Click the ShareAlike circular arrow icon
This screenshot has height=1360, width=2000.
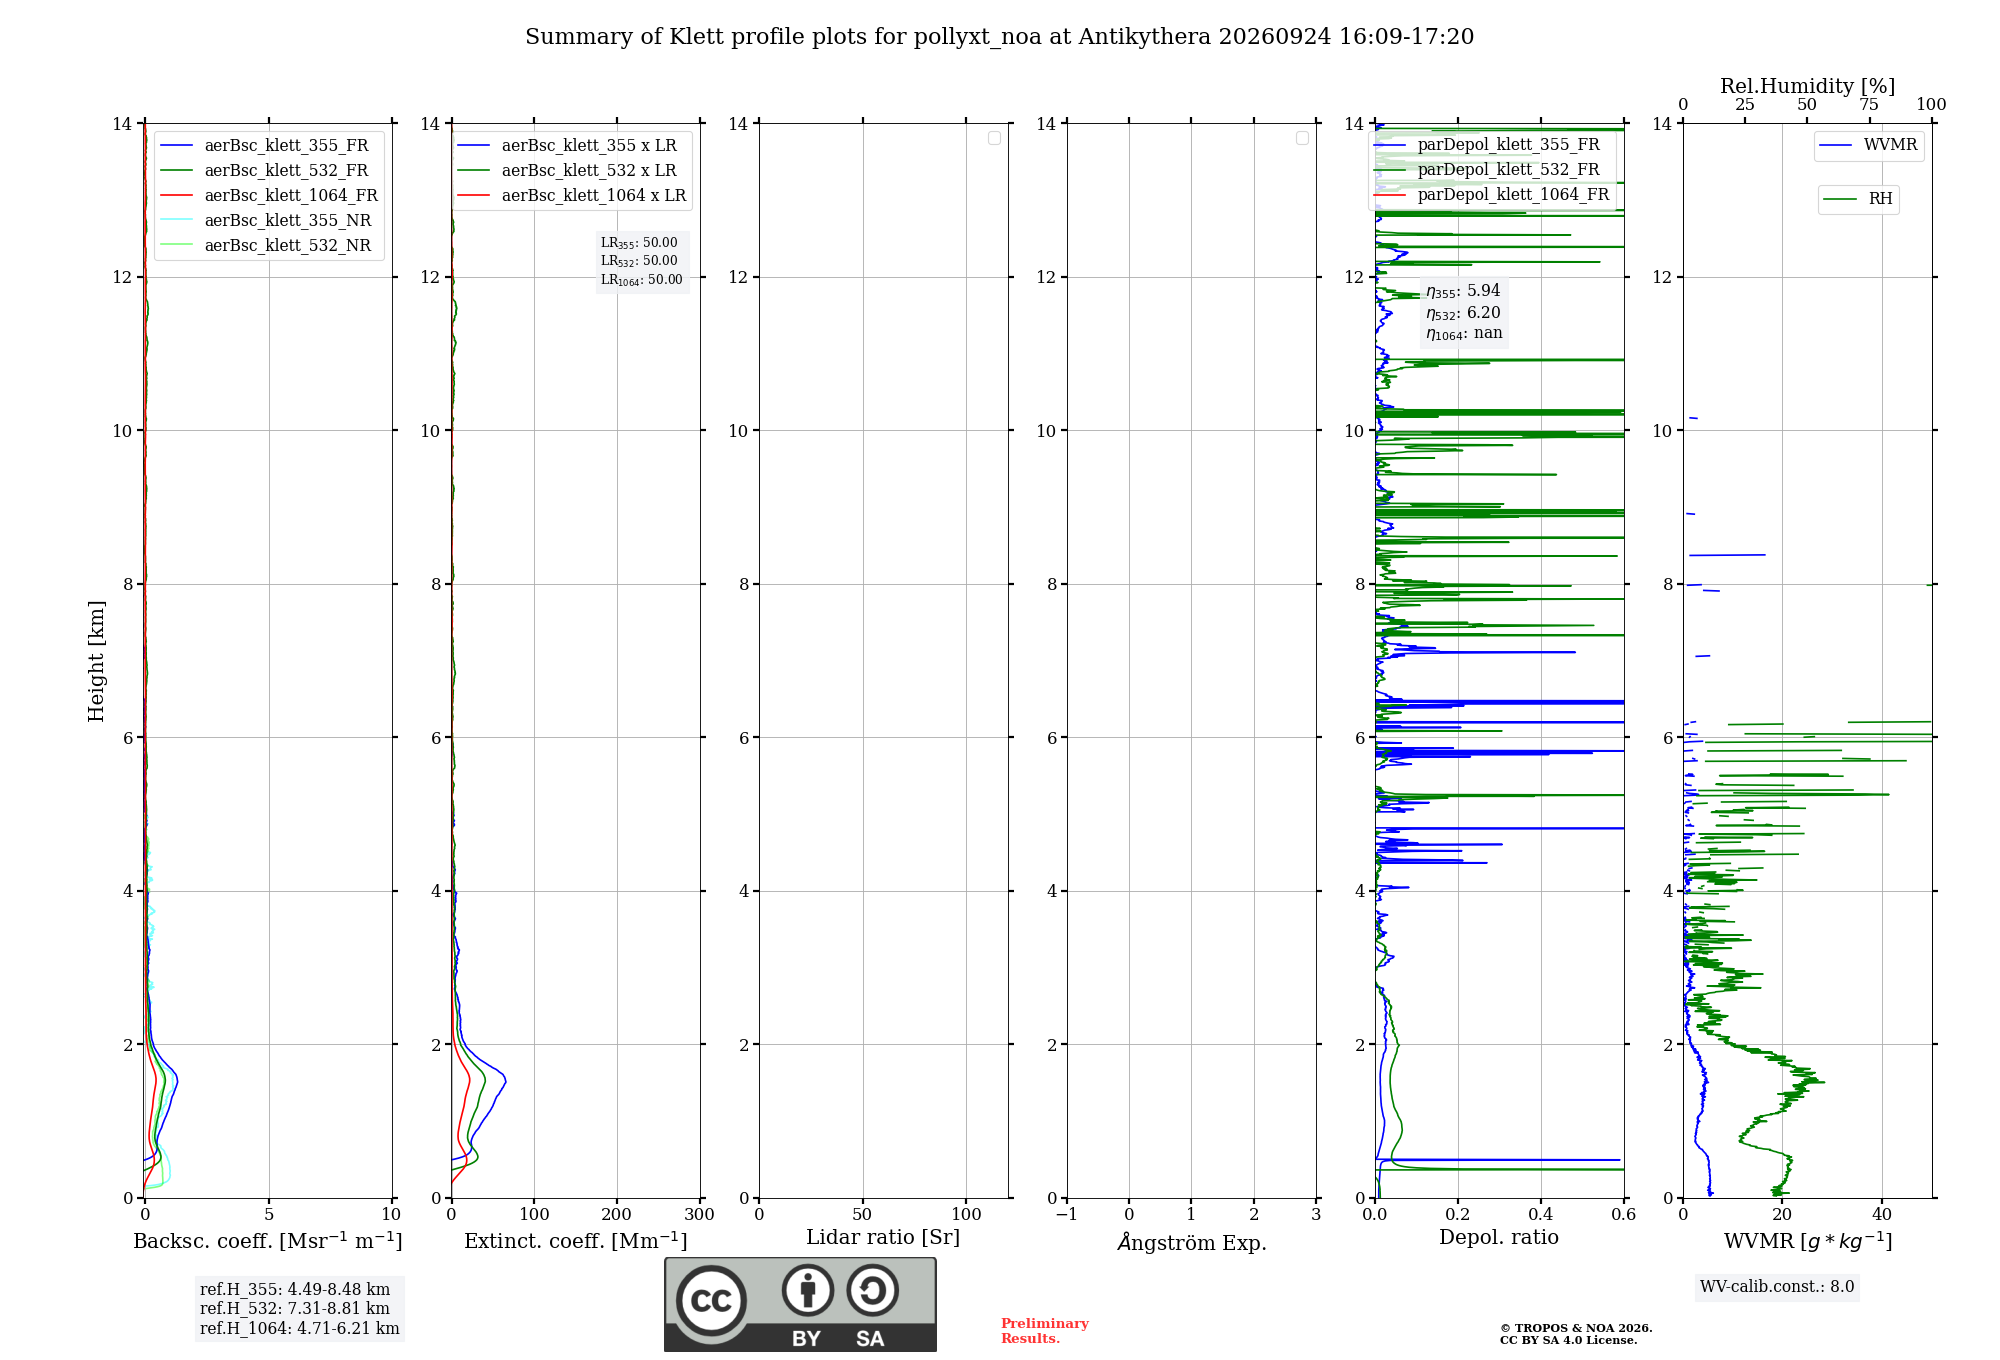coord(872,1290)
